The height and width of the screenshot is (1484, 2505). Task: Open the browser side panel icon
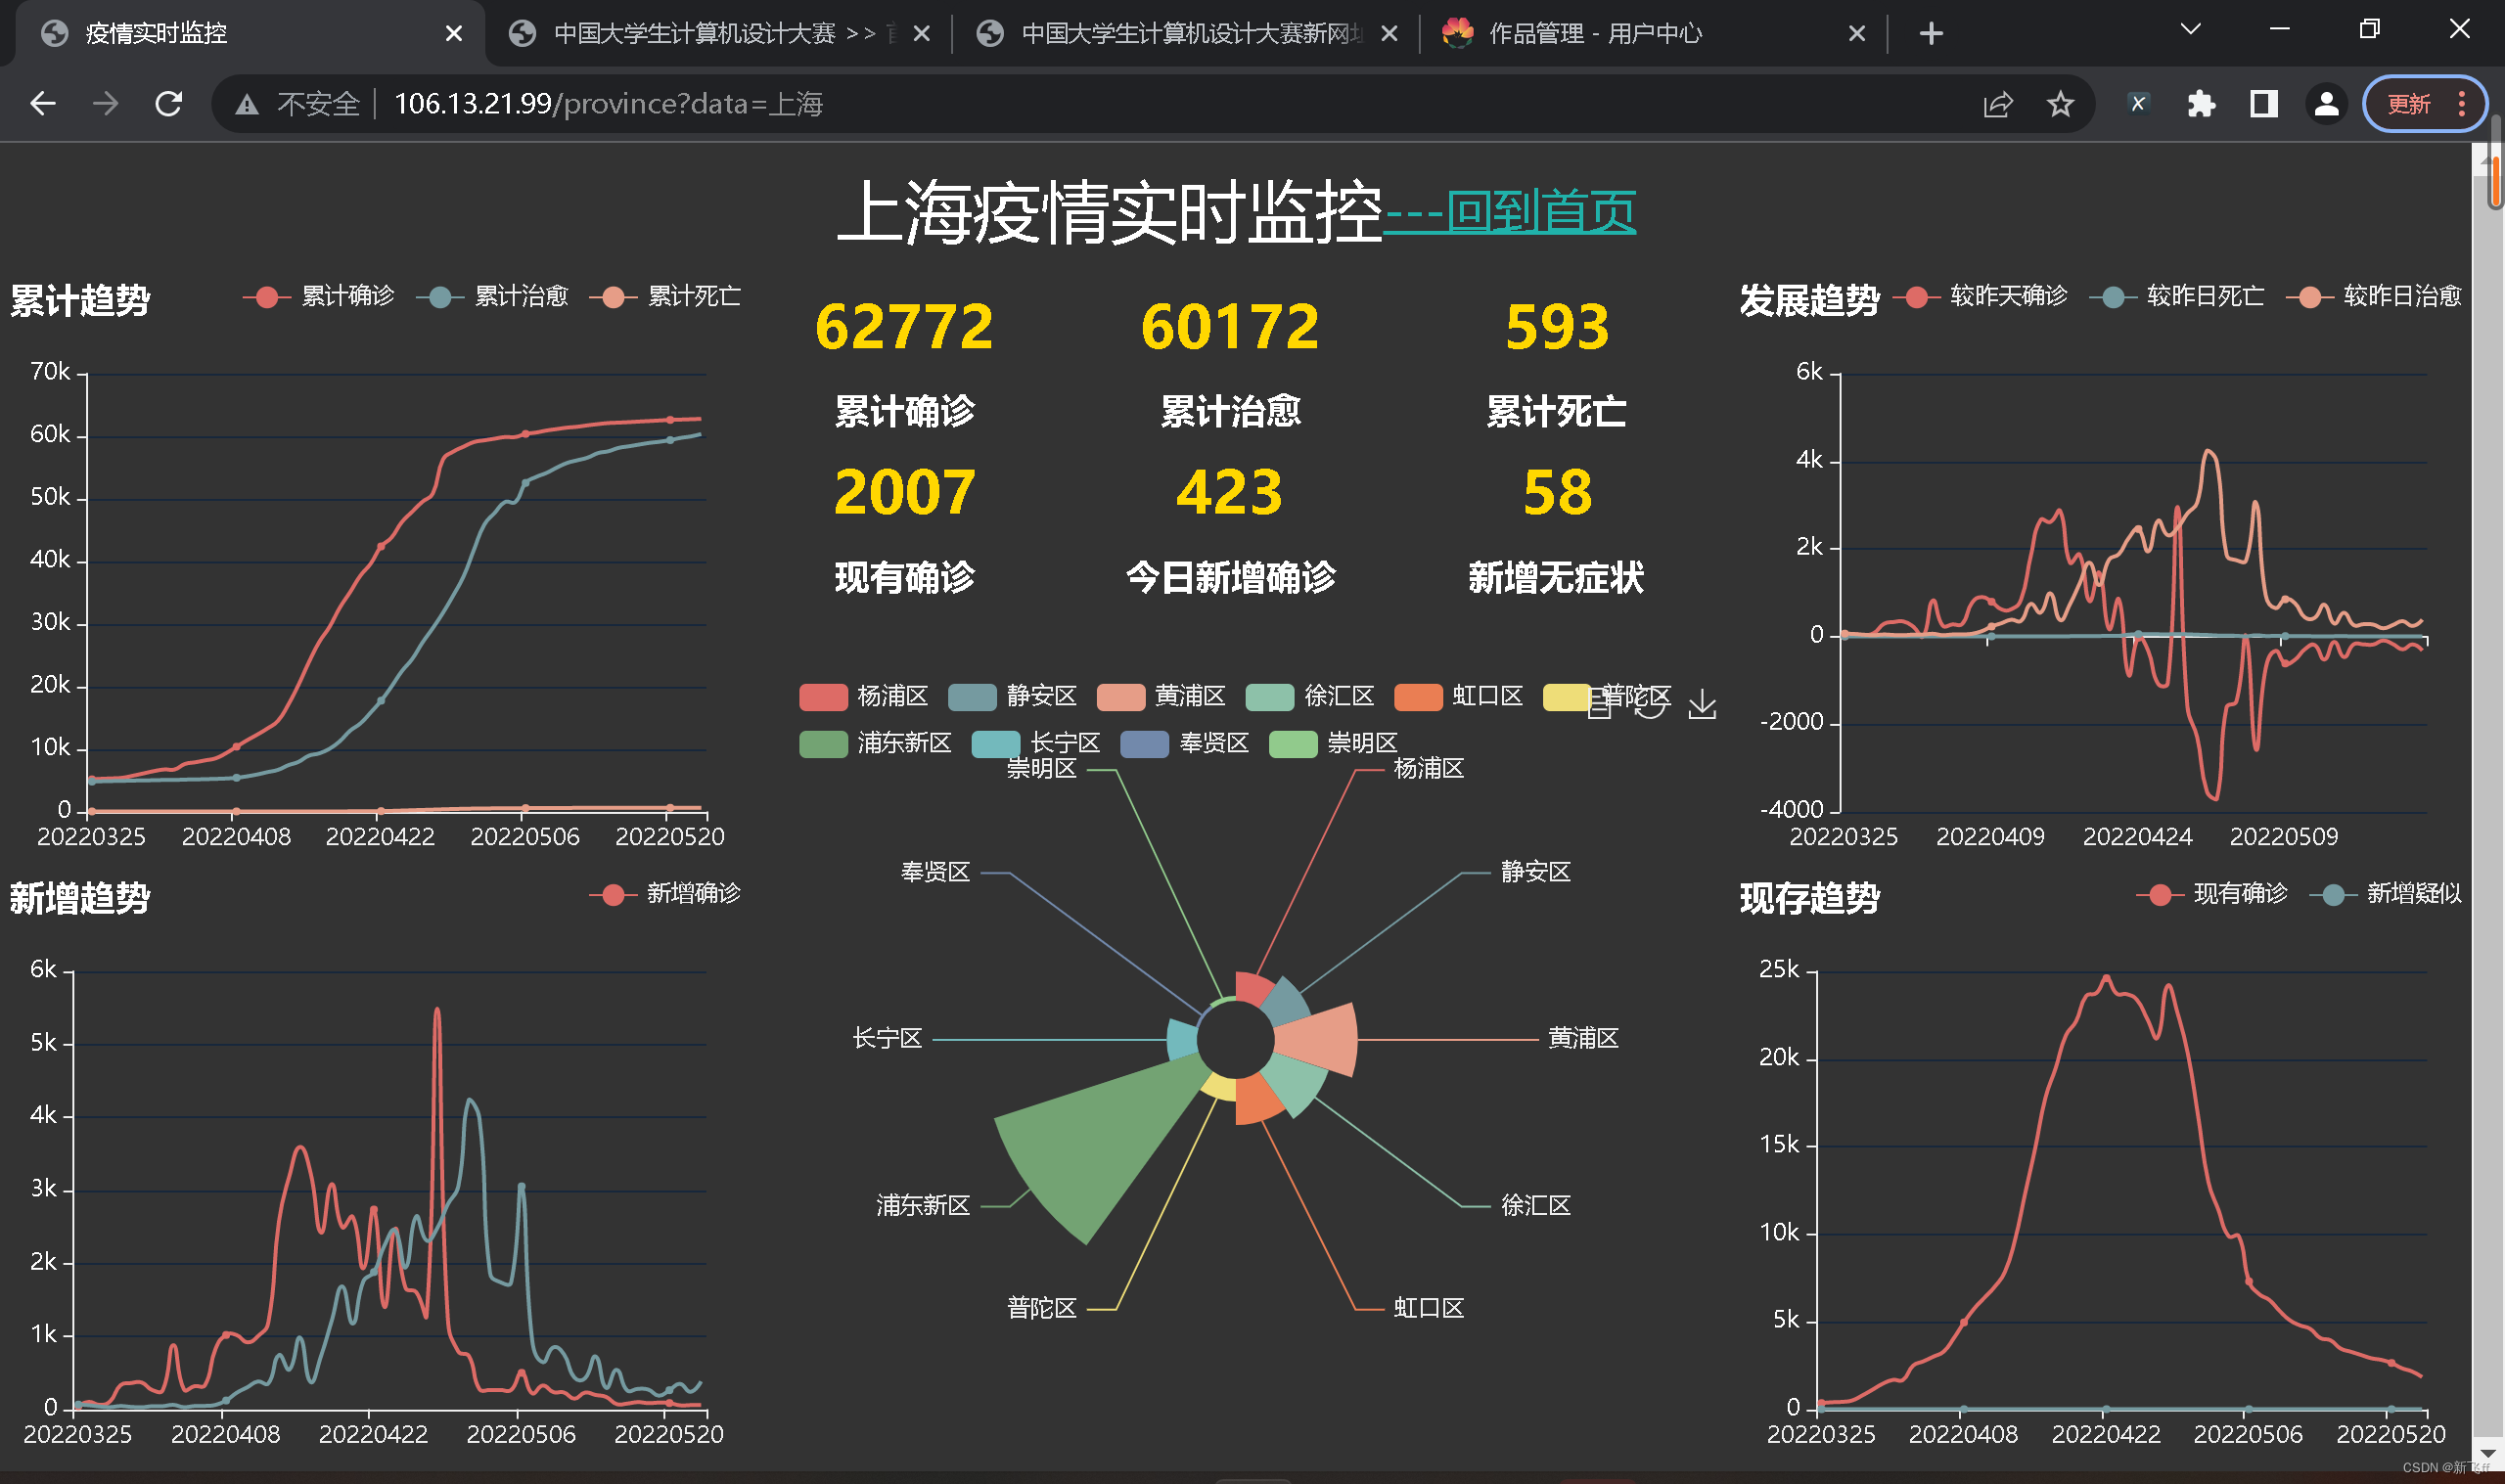point(2263,104)
